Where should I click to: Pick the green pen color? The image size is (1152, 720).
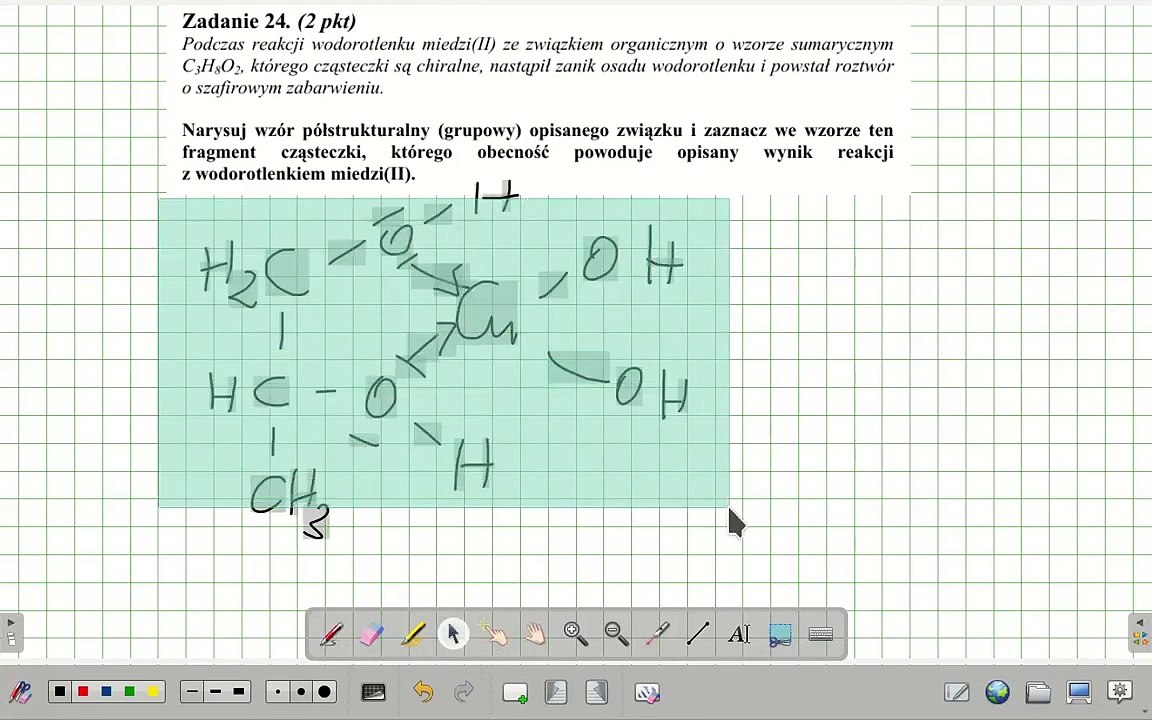tap(130, 691)
